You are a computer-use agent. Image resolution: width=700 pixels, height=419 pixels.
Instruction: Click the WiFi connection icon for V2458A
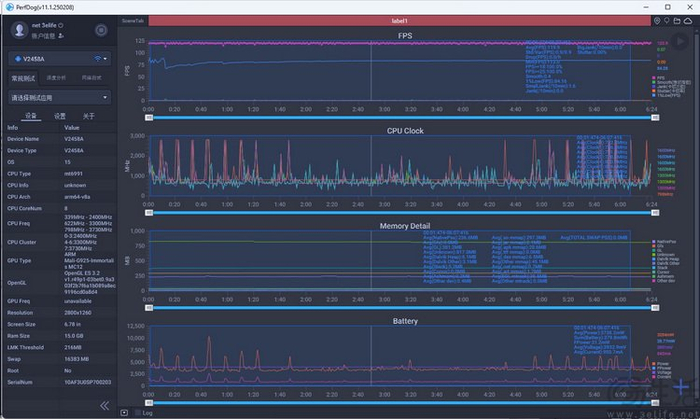point(98,59)
